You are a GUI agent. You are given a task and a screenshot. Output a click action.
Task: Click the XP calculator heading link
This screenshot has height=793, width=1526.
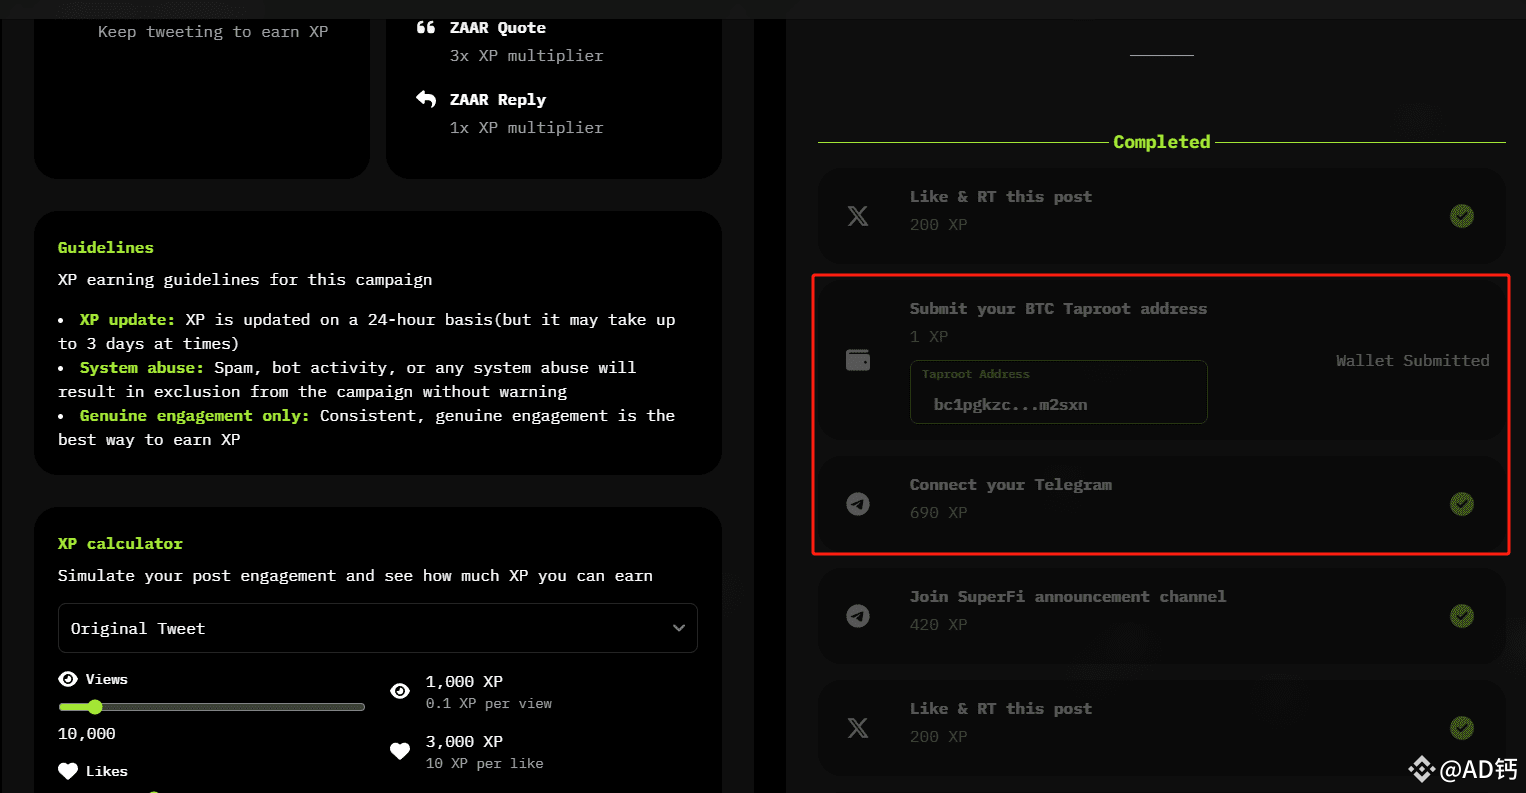coord(120,543)
